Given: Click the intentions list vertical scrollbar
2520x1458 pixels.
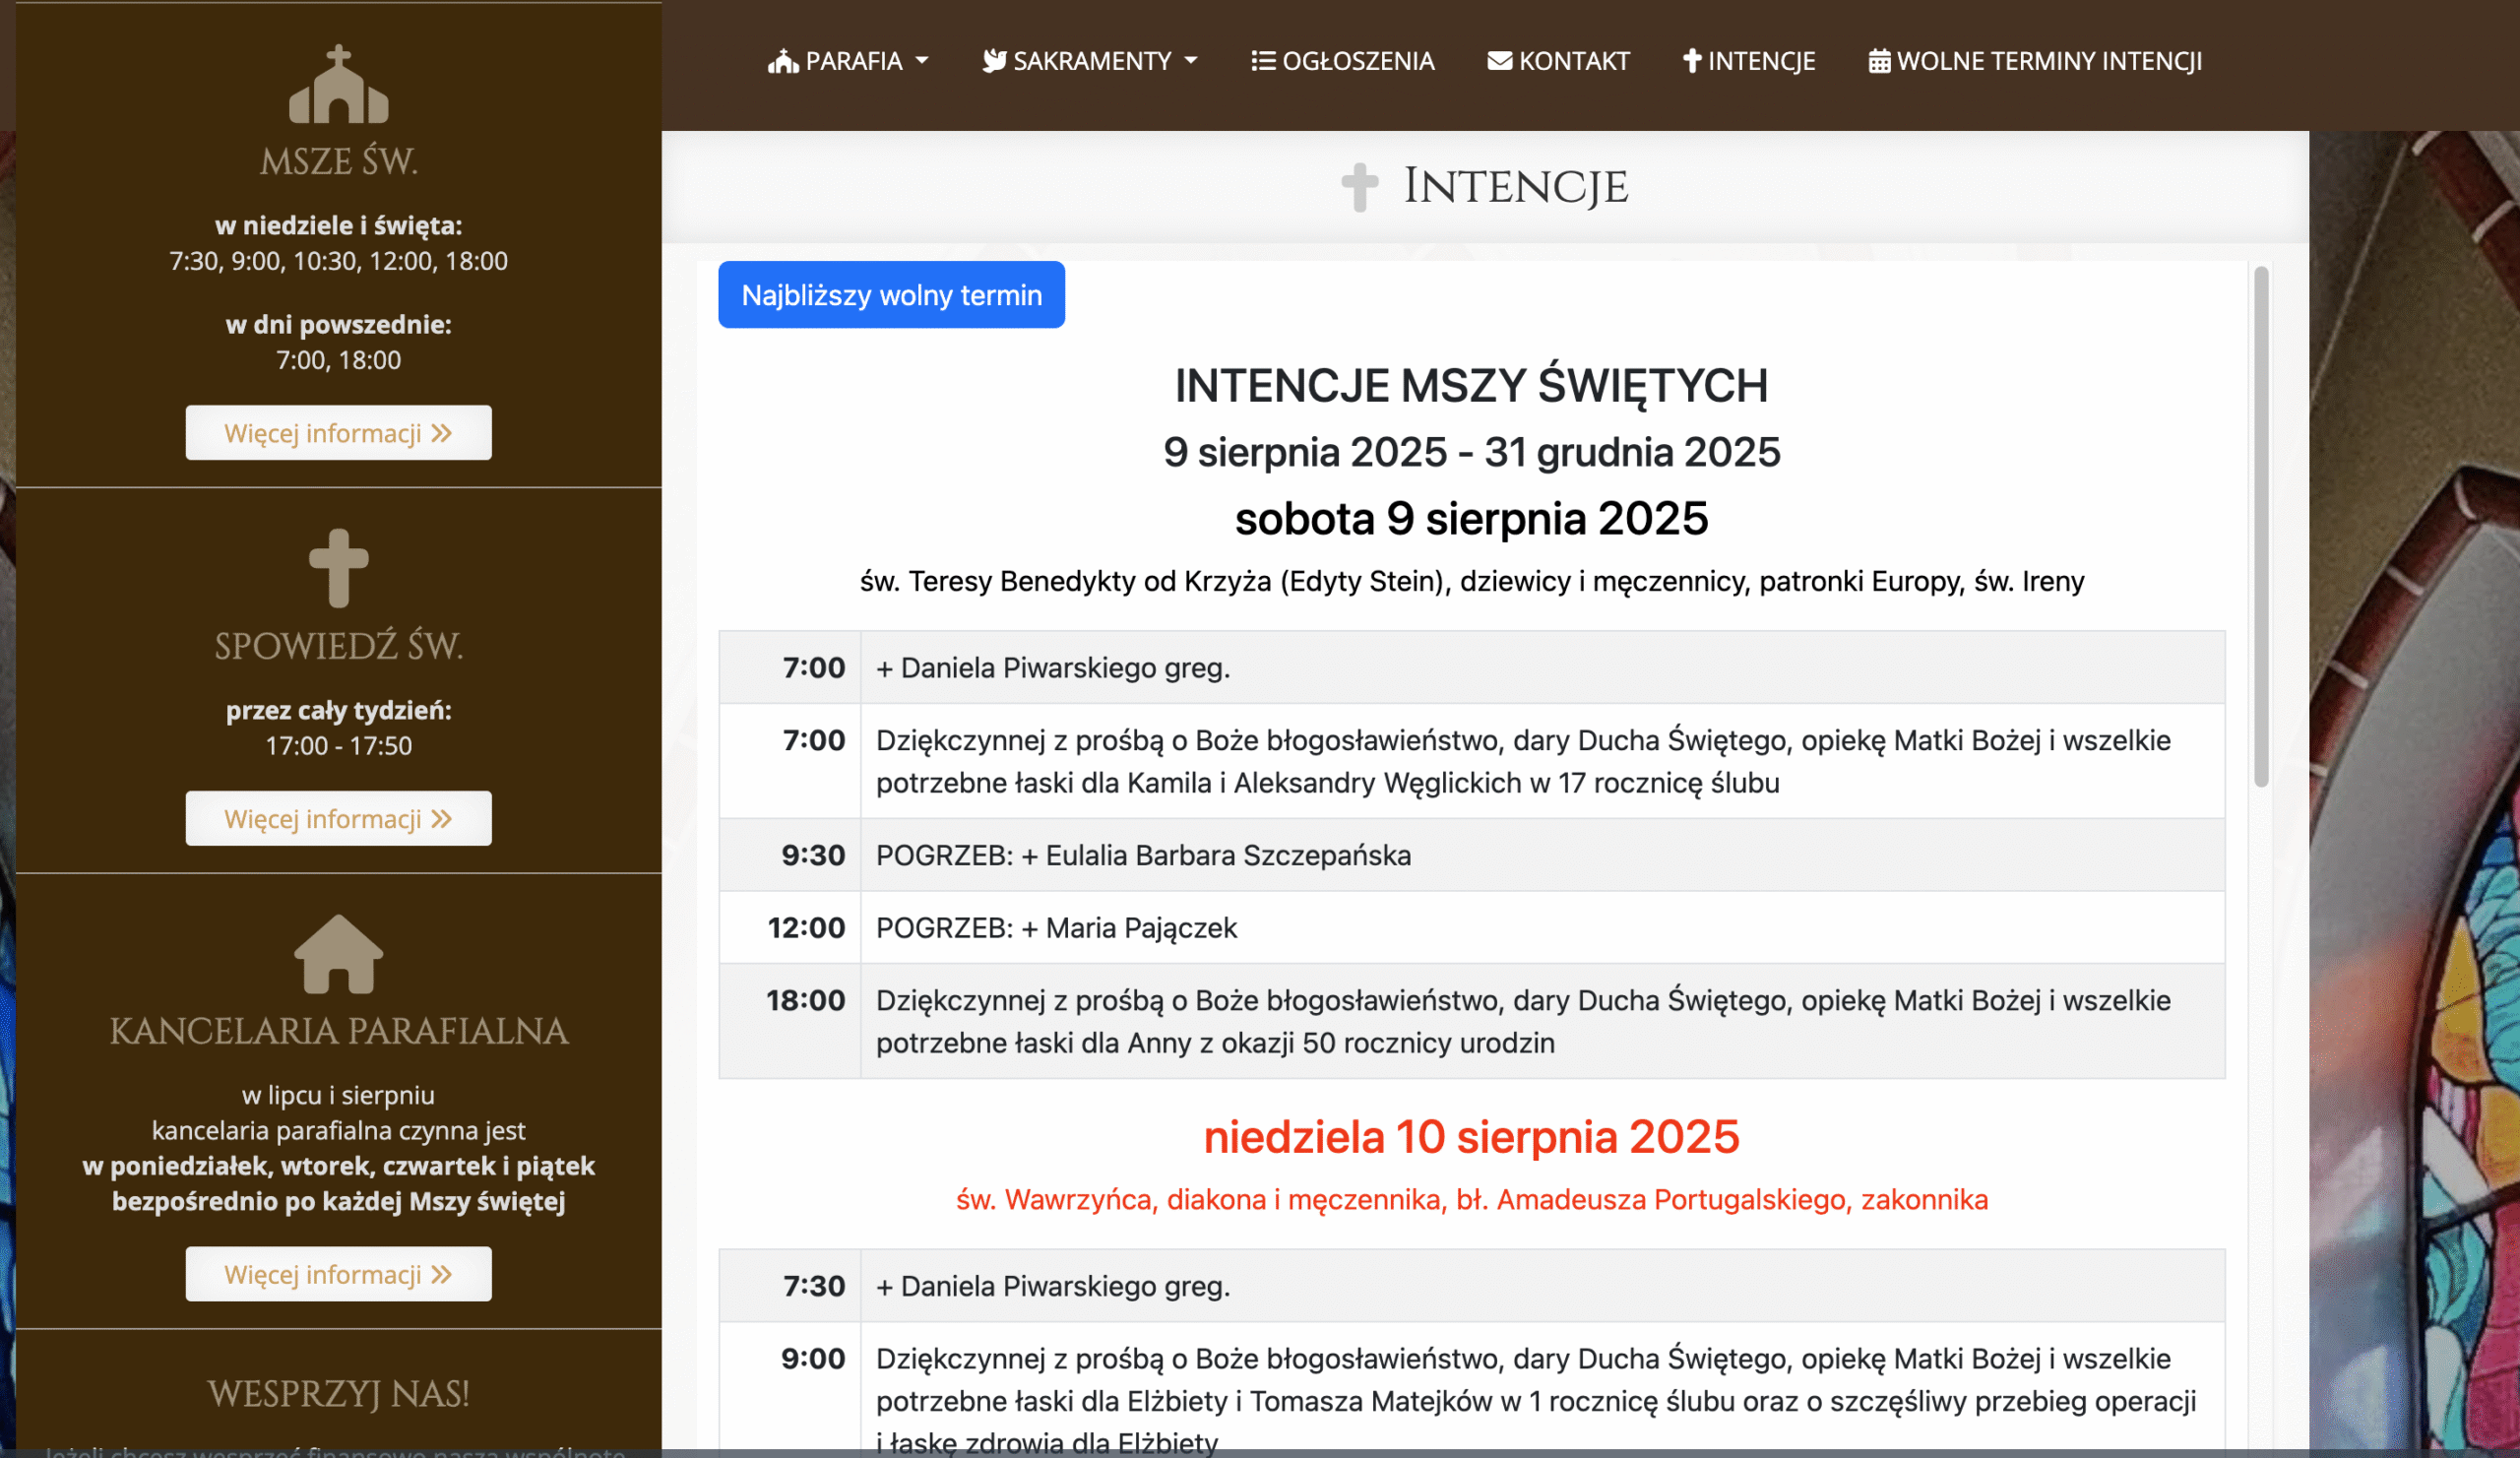Looking at the screenshot, I should pos(2261,526).
